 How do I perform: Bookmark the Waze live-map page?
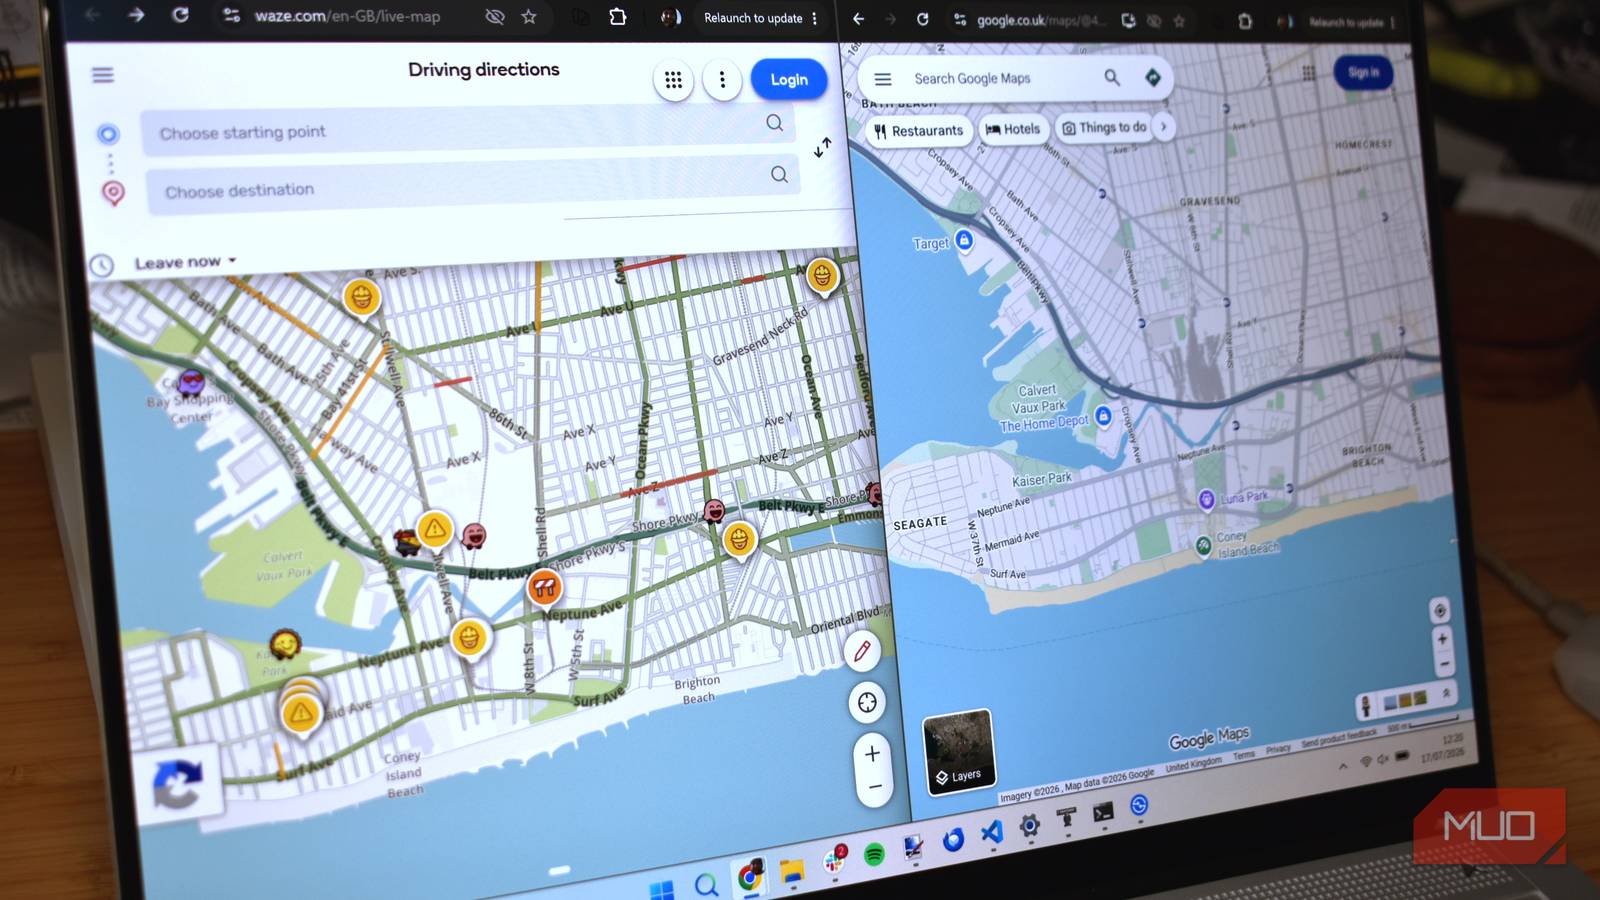click(529, 16)
